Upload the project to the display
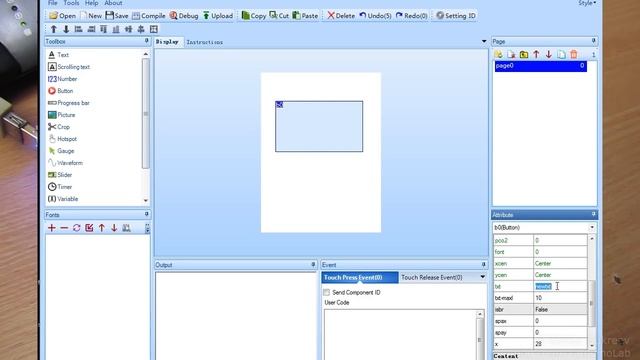Image resolution: width=640 pixels, height=360 pixels. pyautogui.click(x=218, y=16)
